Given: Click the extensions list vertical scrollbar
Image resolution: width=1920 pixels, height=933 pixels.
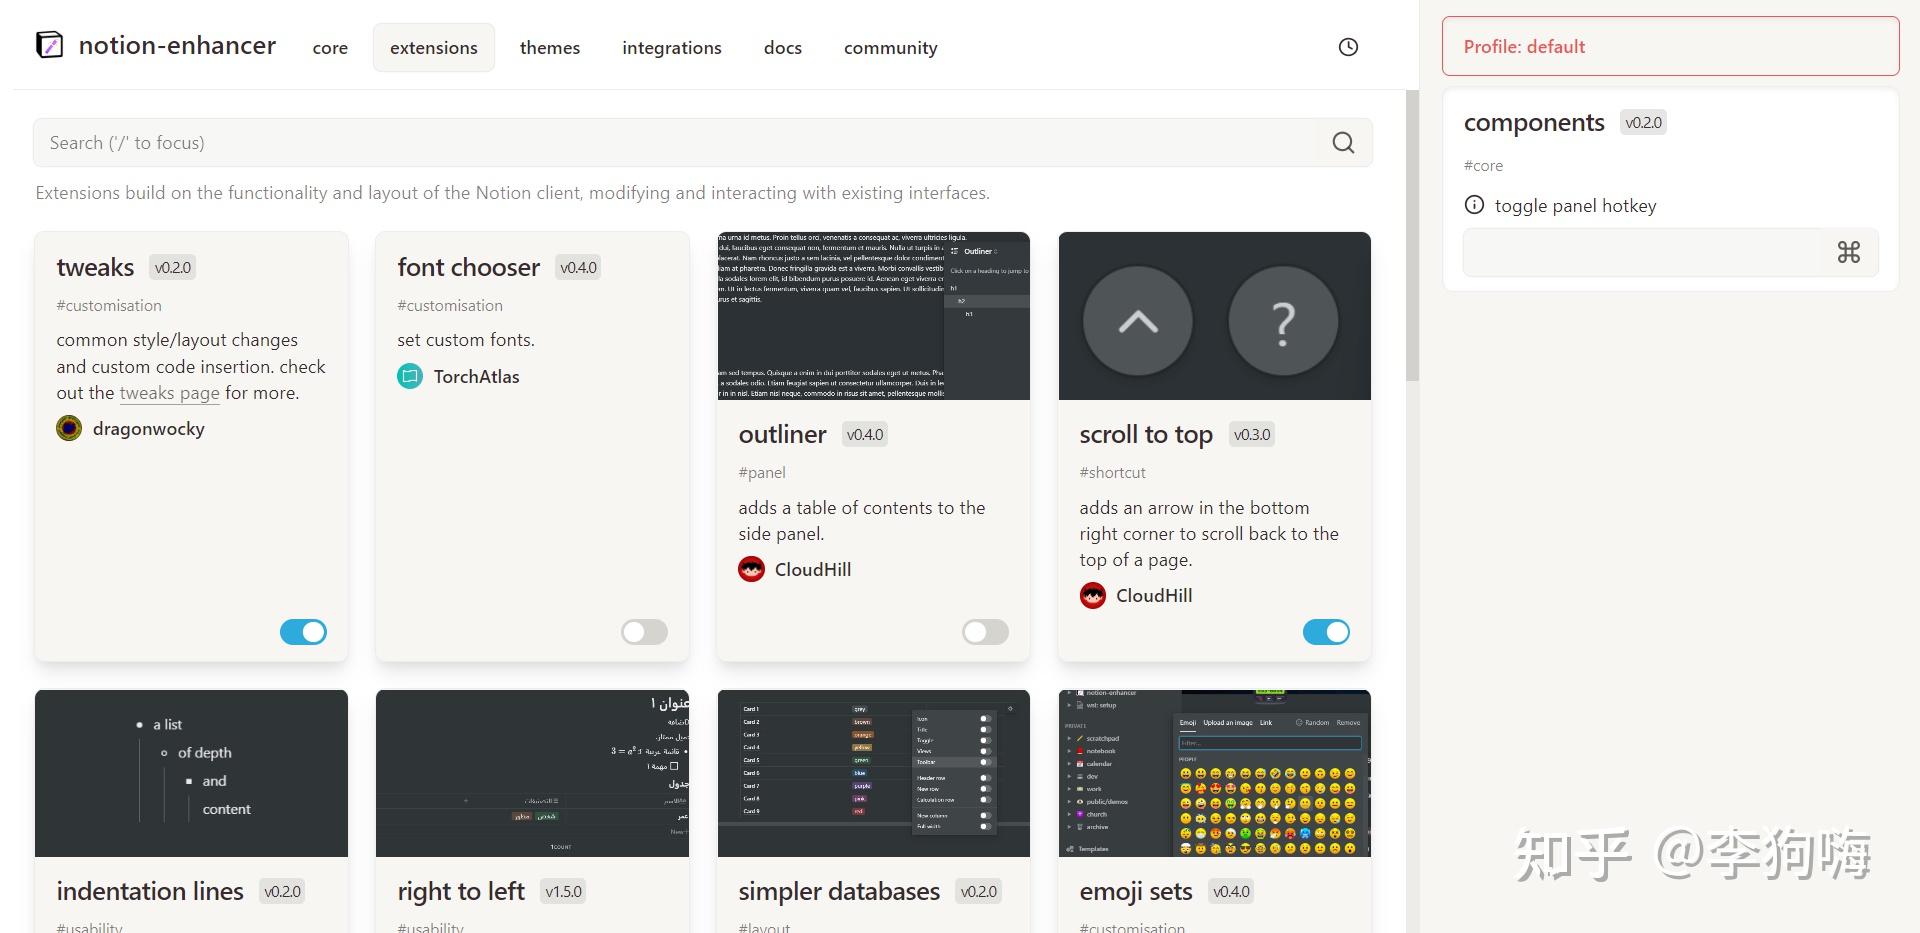Looking at the screenshot, I should [1412, 235].
